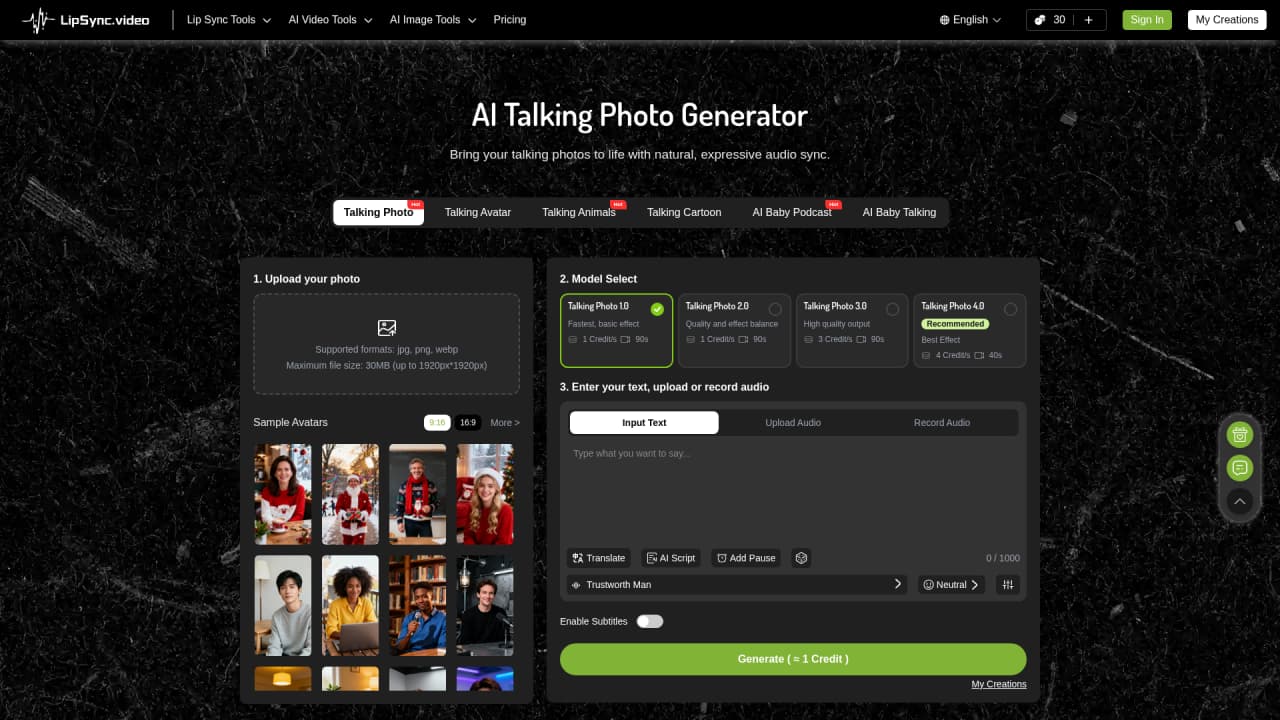Select the Talking Photo 2.0 model
Image resolution: width=1280 pixels, height=720 pixels.
[x=734, y=330]
